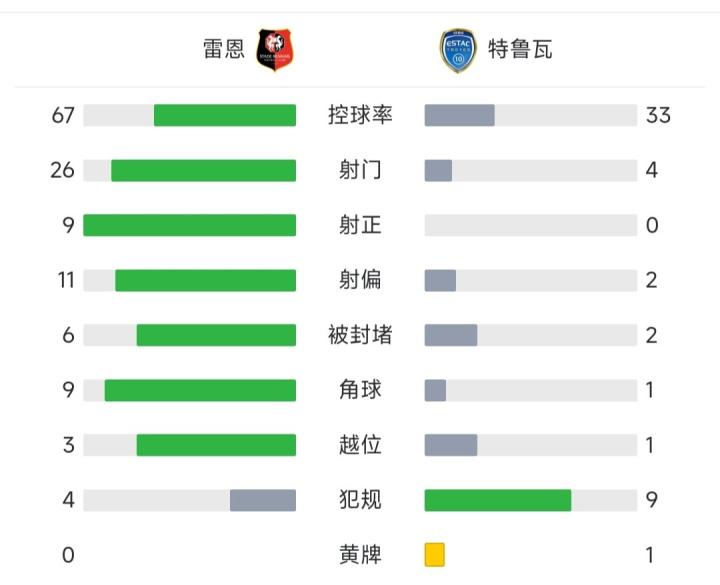720x585 pixels.
Task: Click Rennes' green possession bar
Action: [225, 115]
